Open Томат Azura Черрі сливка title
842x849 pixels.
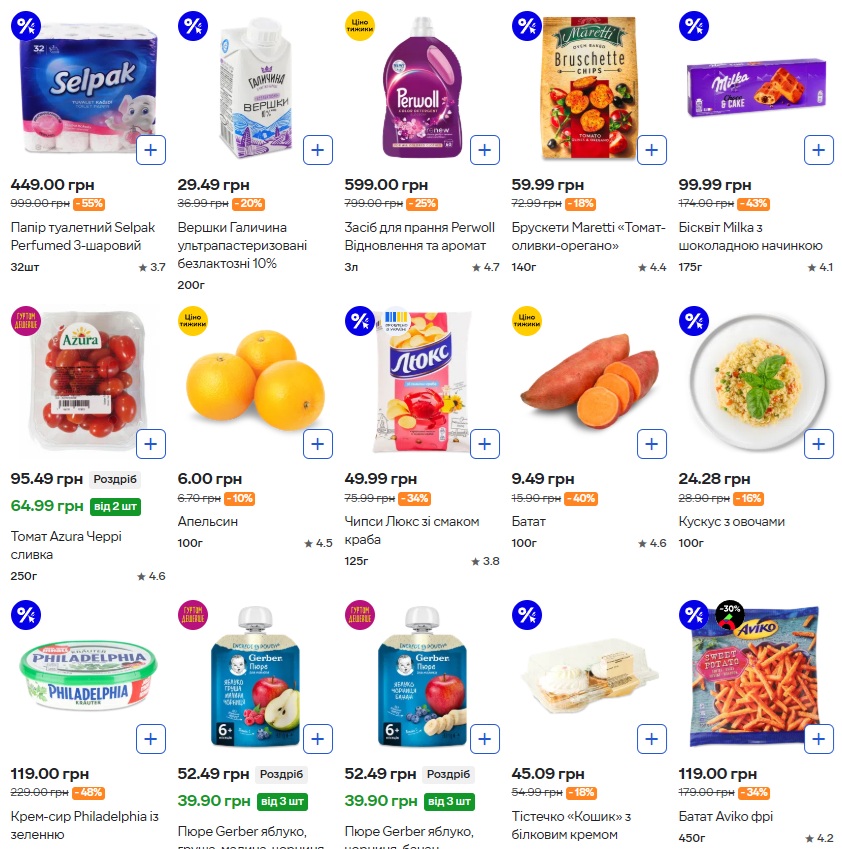click(x=66, y=545)
